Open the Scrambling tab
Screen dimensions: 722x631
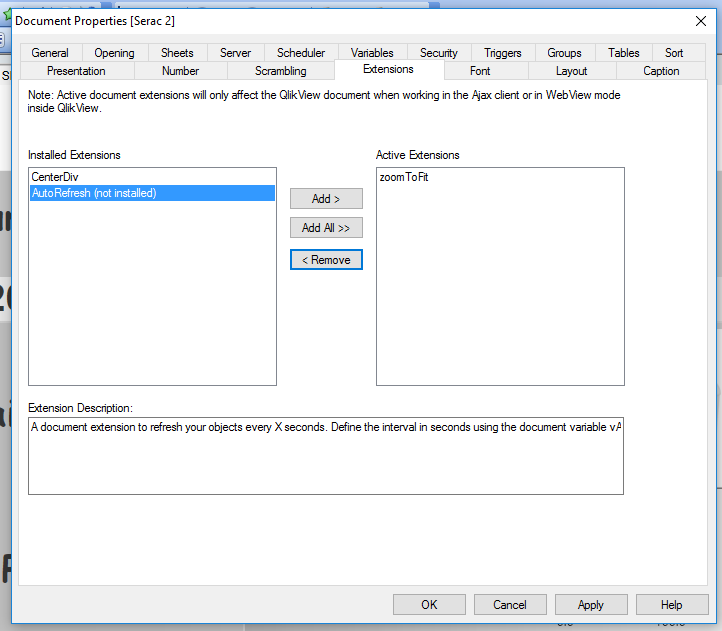click(x=281, y=71)
